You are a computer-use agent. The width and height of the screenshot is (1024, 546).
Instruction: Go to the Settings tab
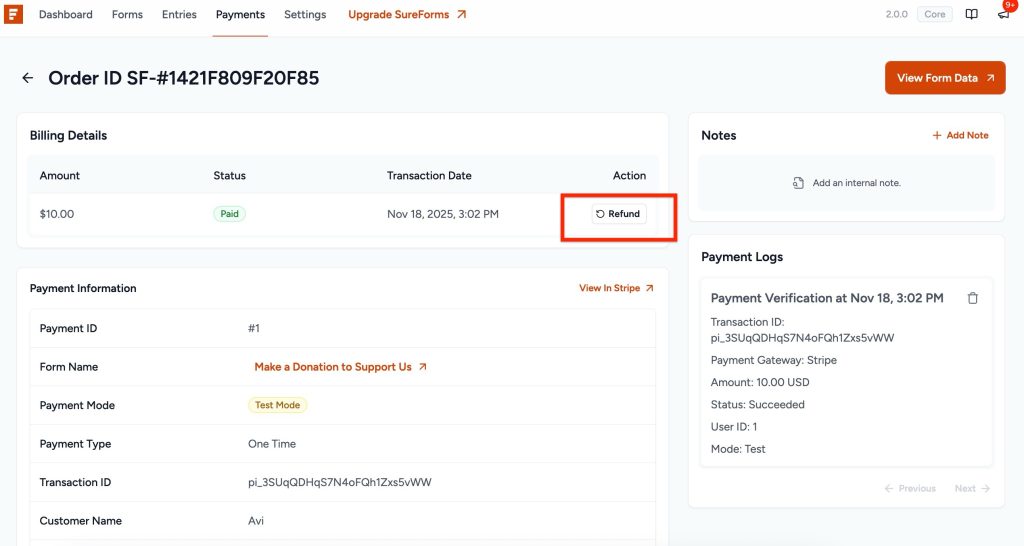click(x=305, y=15)
